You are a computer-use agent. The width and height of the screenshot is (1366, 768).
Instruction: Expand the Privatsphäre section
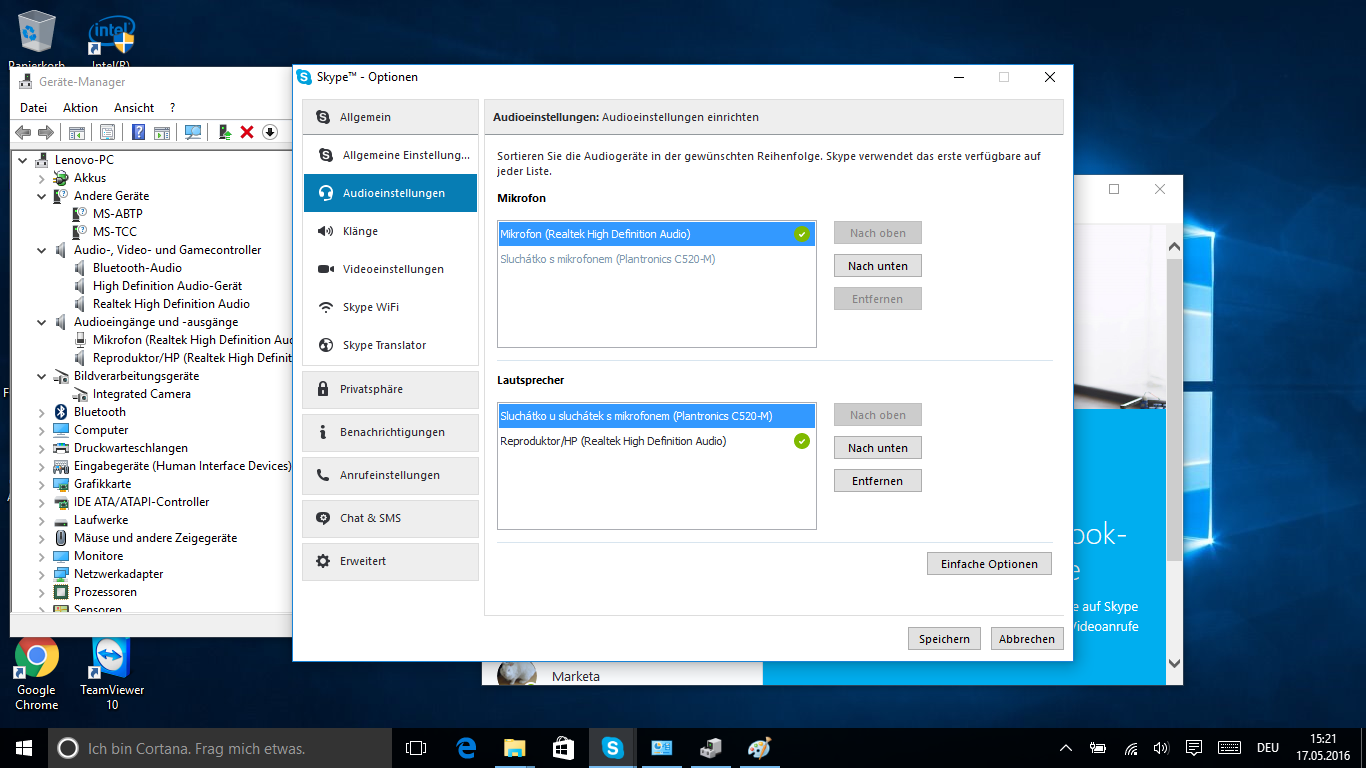391,389
